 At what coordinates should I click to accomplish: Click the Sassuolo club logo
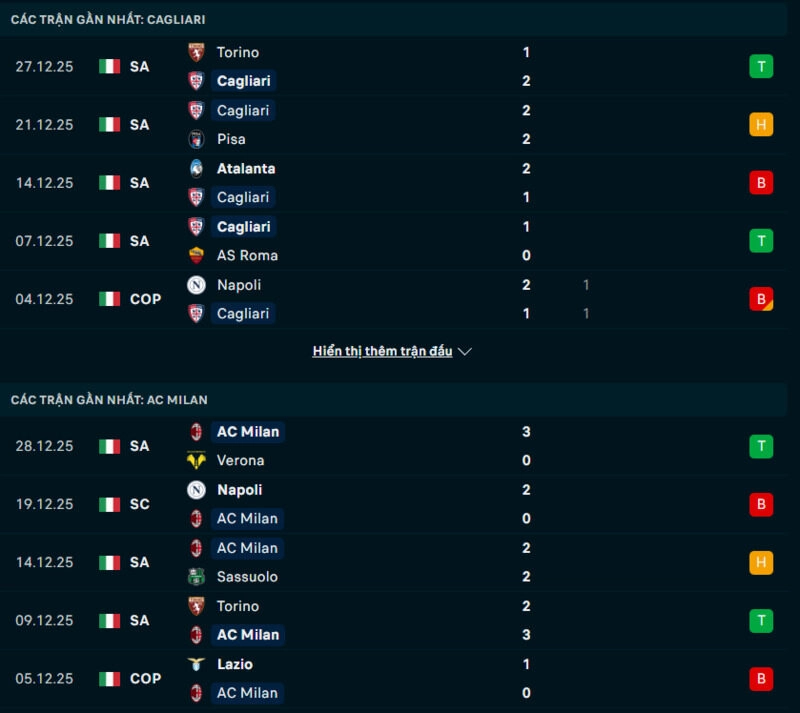pos(196,577)
